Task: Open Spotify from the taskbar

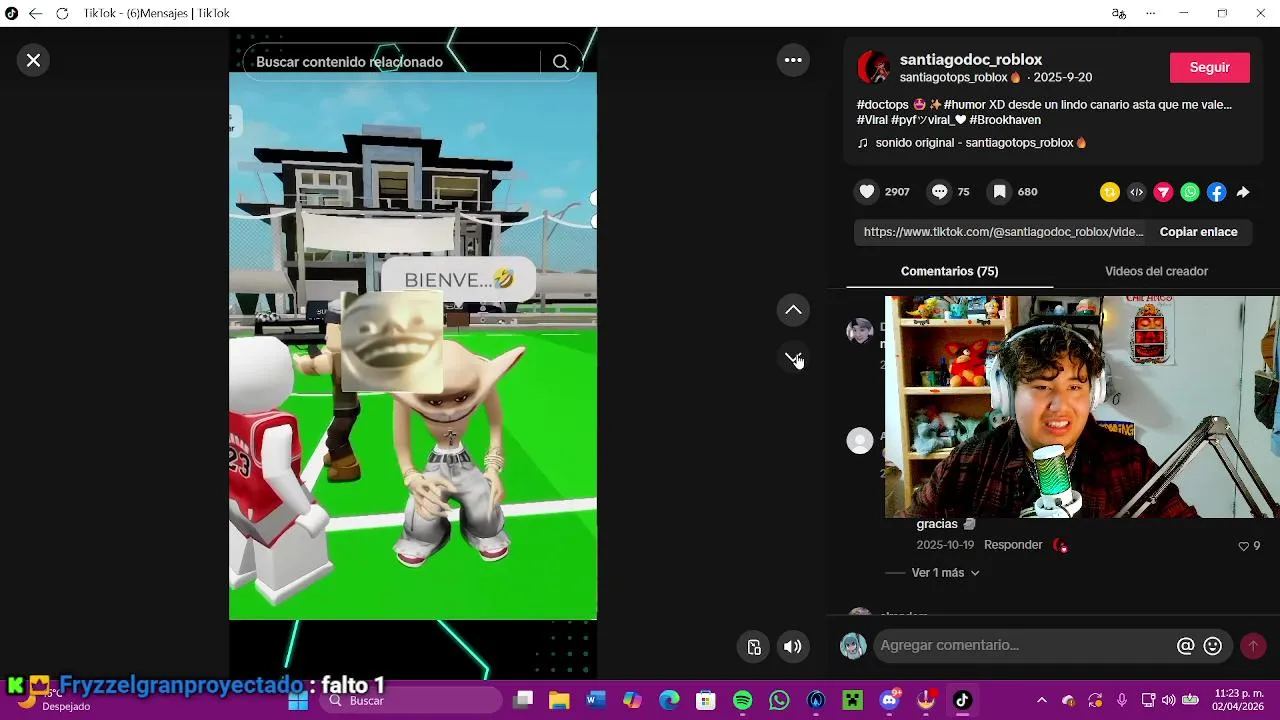Action: (x=743, y=701)
